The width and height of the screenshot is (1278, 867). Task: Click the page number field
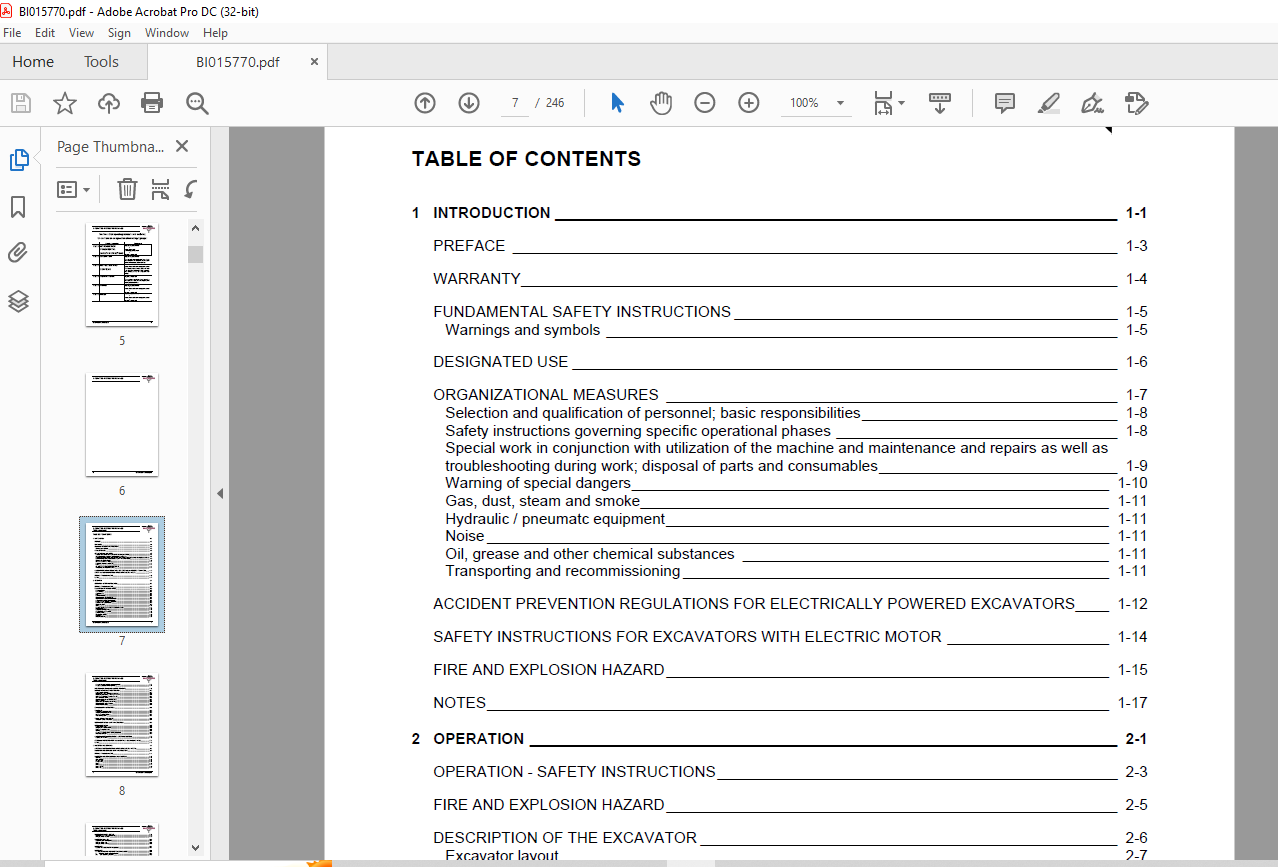click(514, 103)
